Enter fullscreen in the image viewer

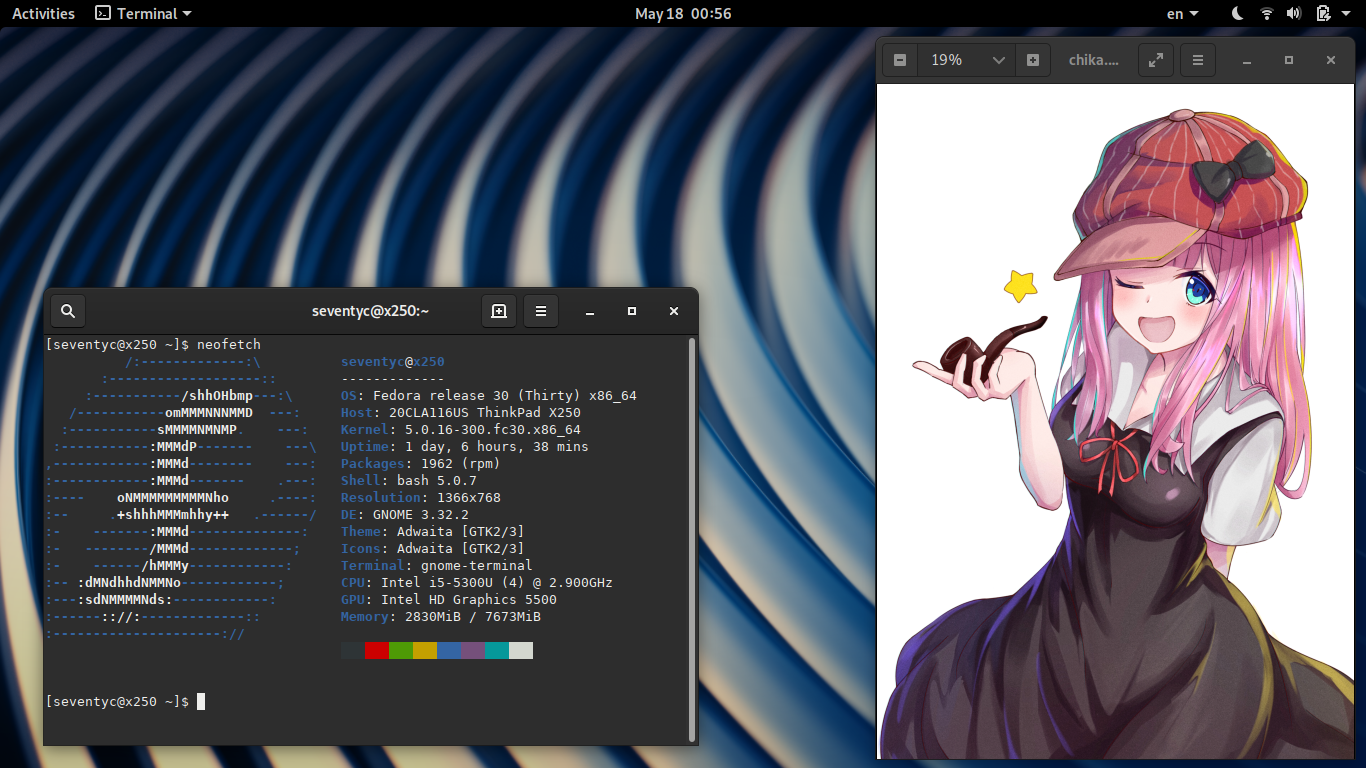point(1155,60)
